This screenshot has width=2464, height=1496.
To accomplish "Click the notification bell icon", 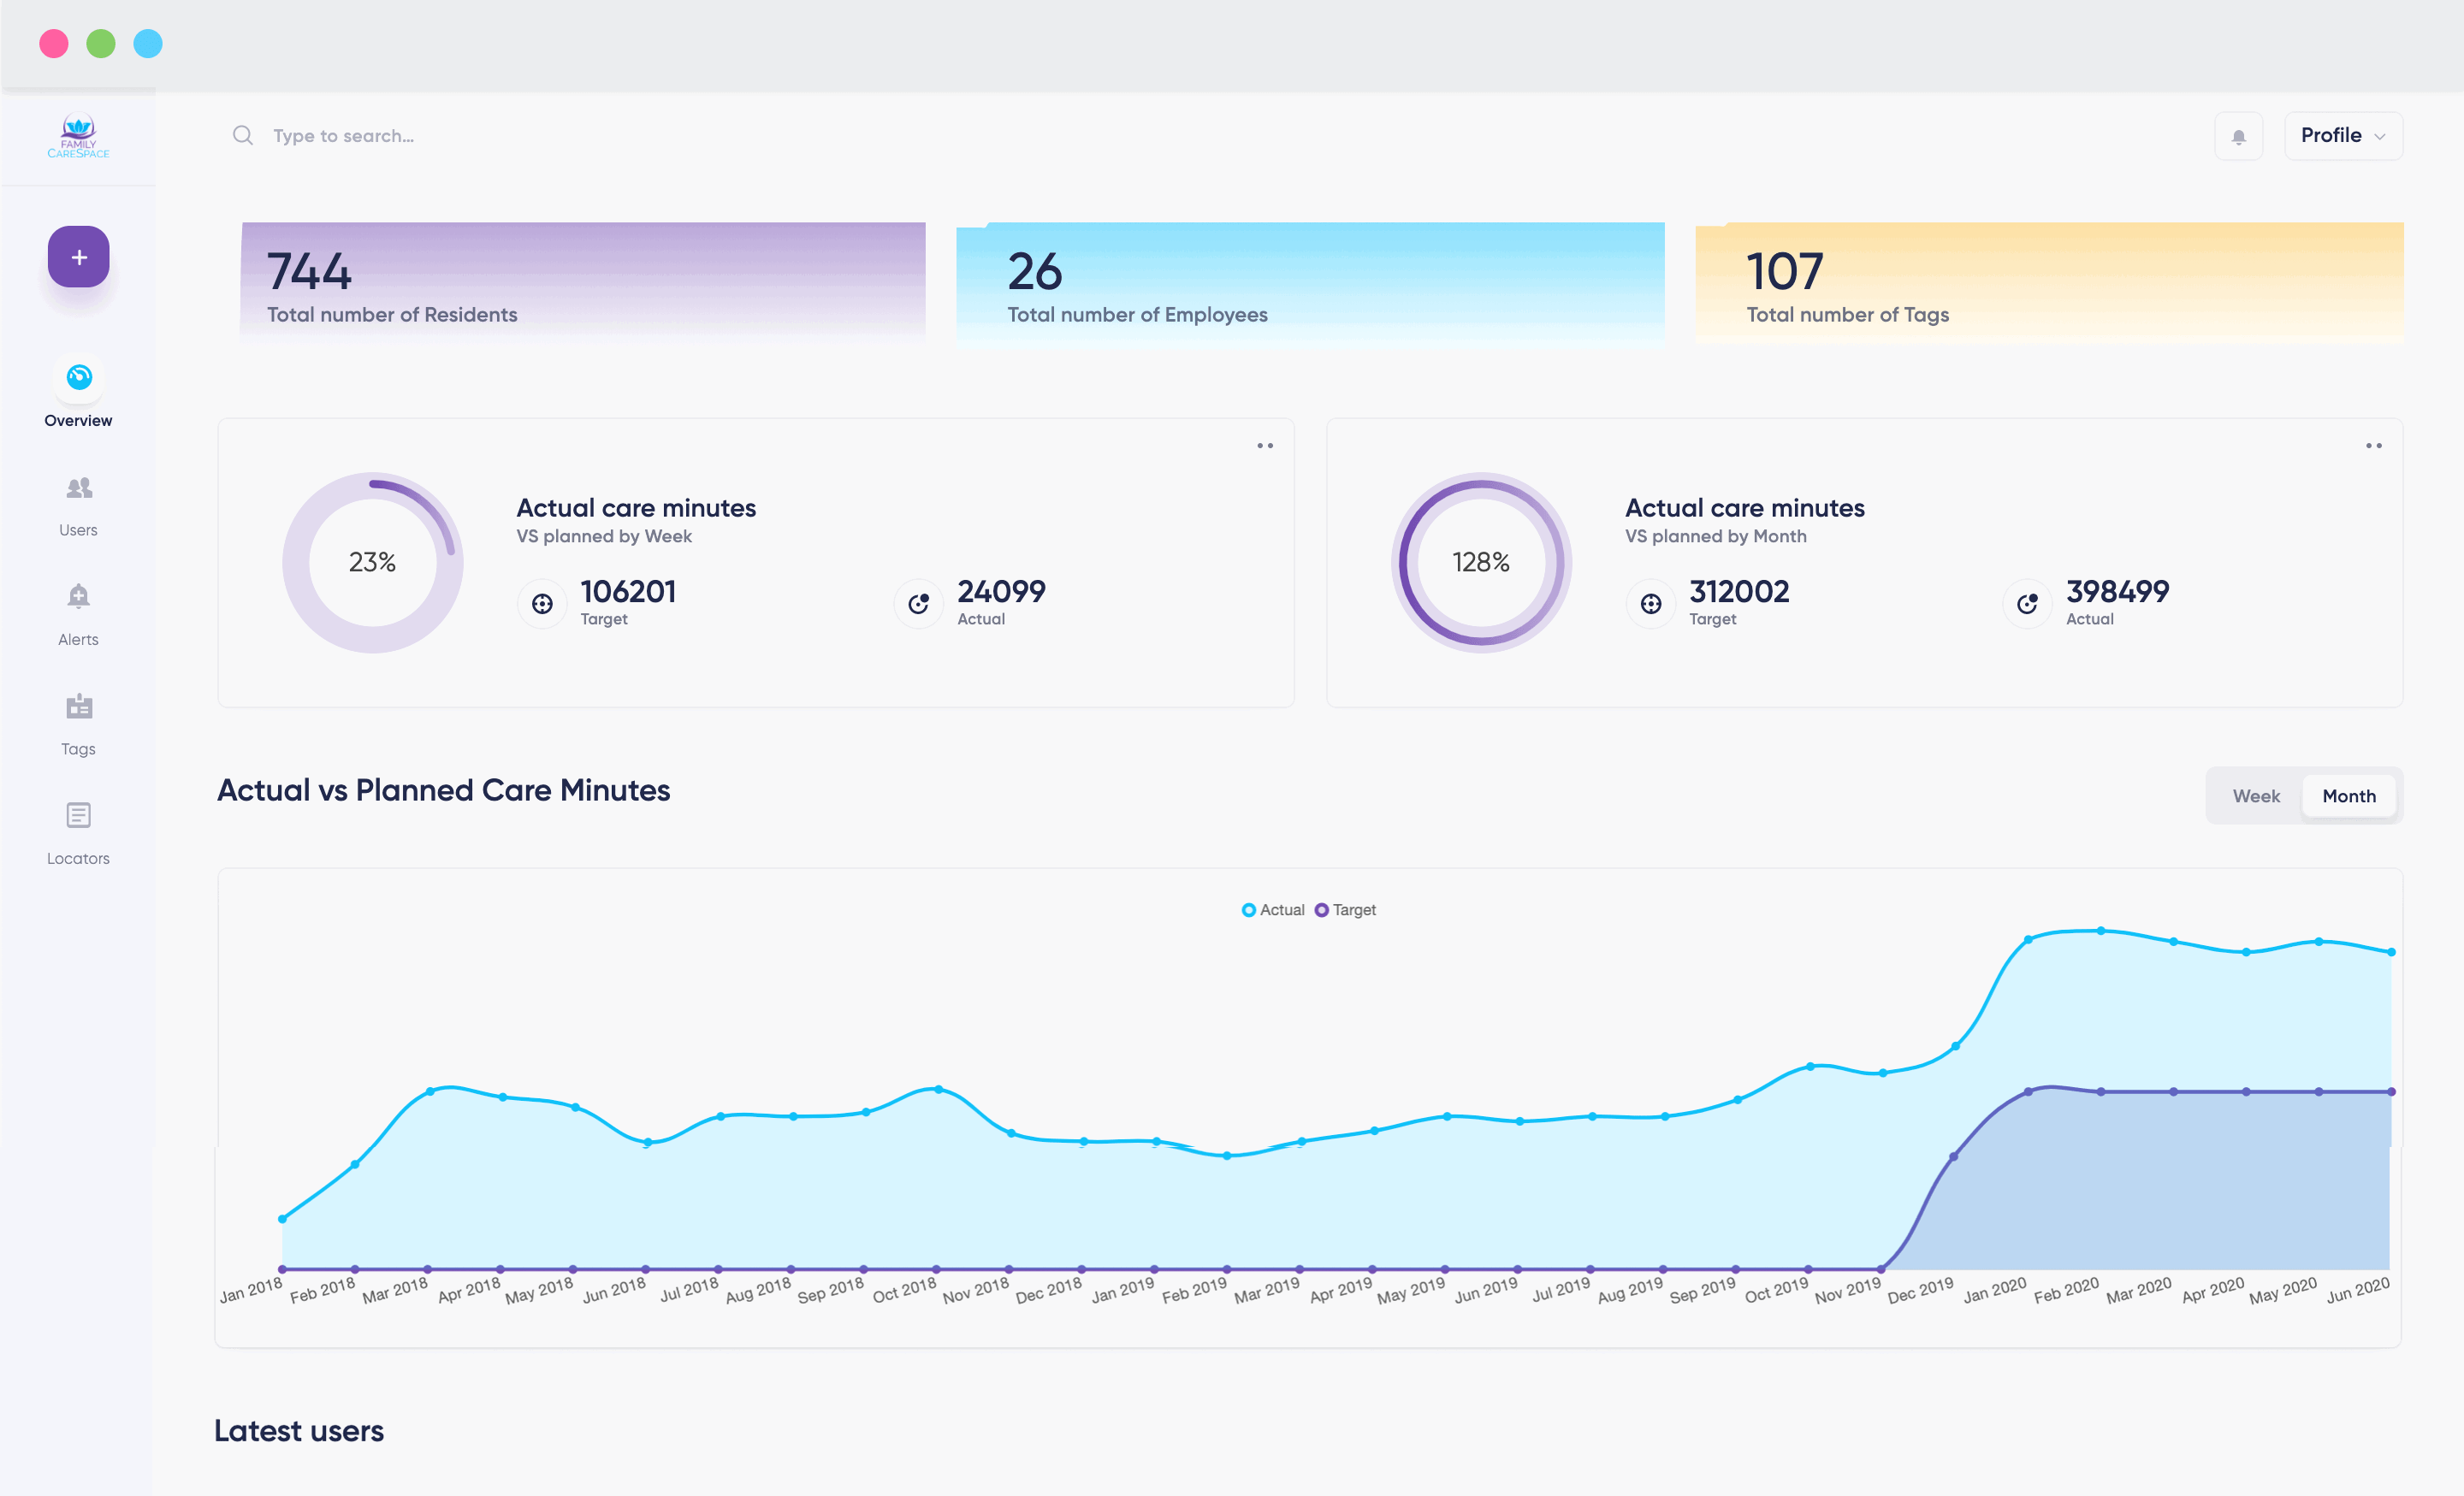I will 2238,136.
